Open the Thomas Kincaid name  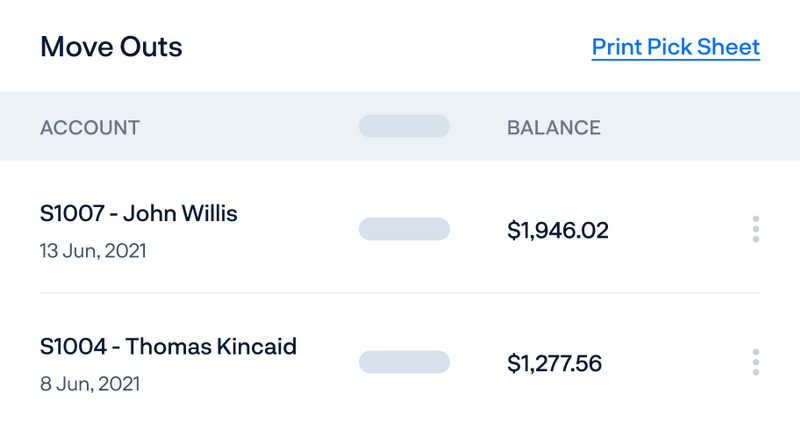[211, 346]
